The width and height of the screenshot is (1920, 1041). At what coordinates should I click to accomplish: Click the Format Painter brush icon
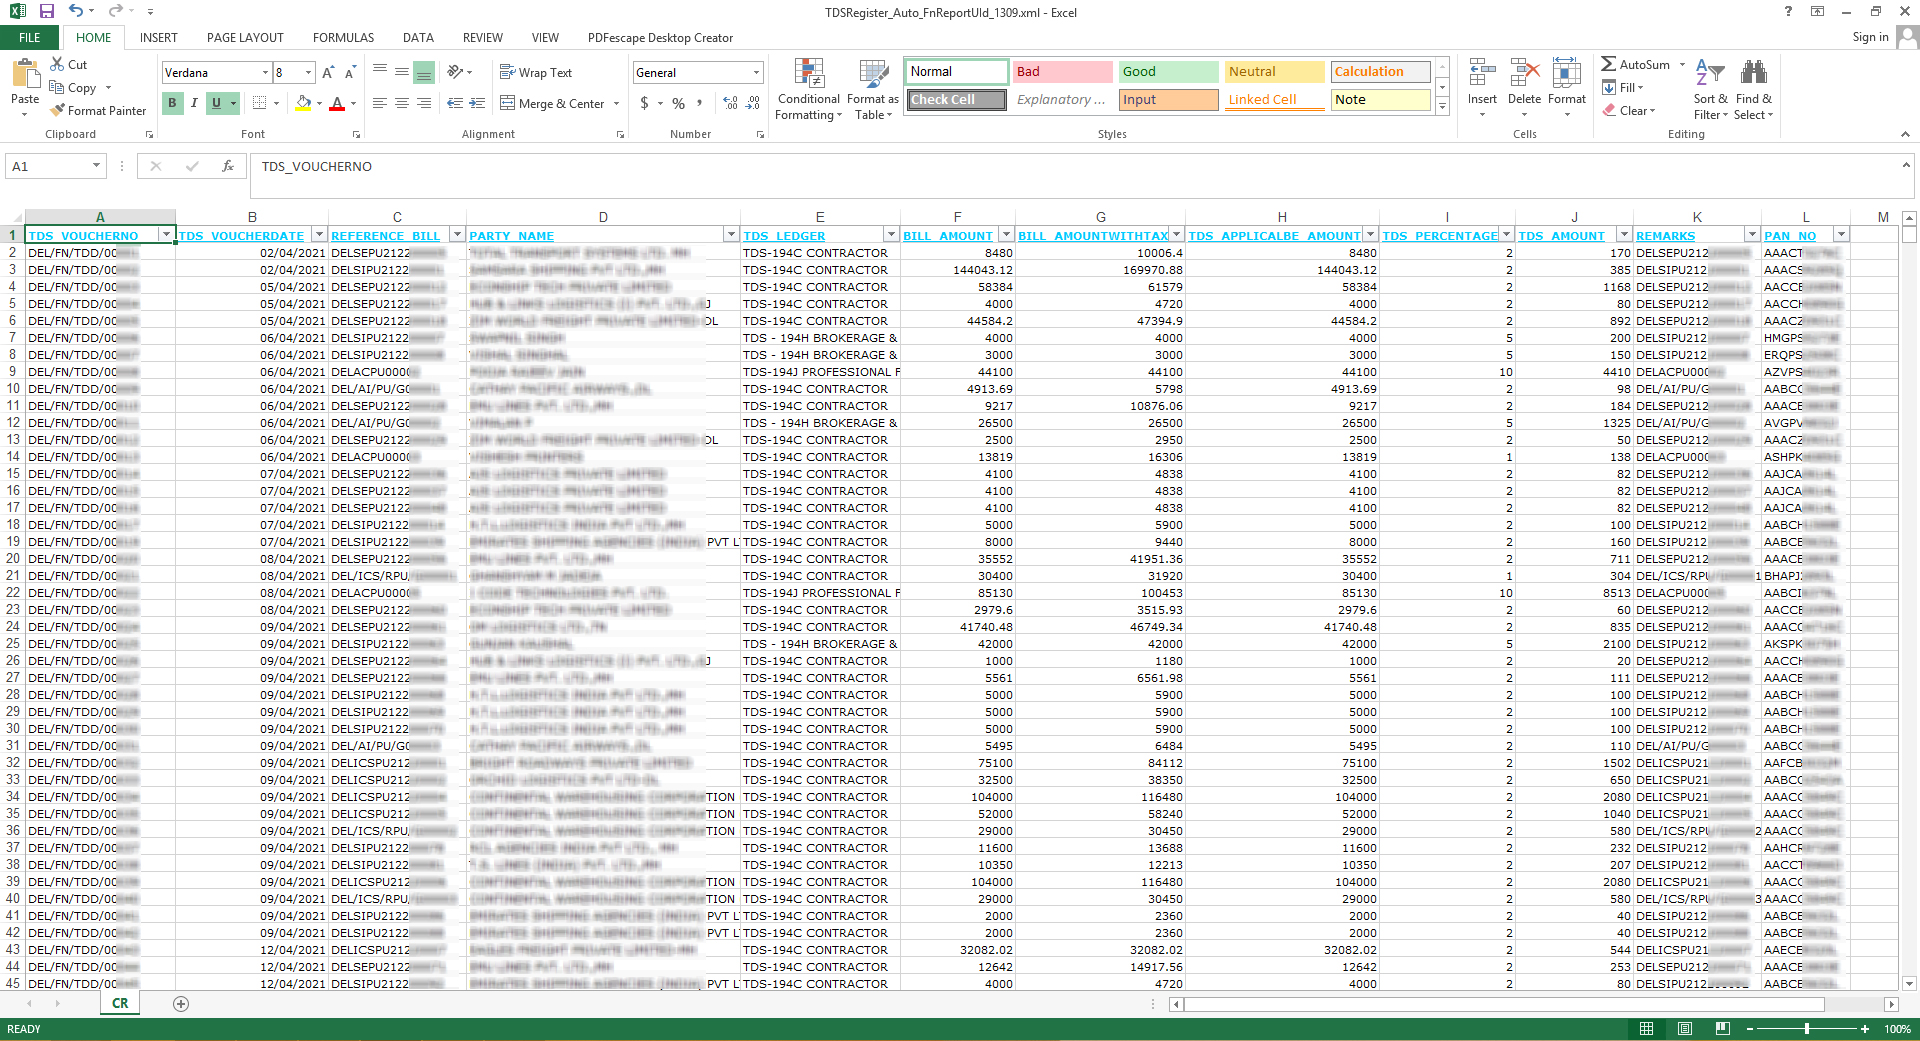tap(58, 111)
